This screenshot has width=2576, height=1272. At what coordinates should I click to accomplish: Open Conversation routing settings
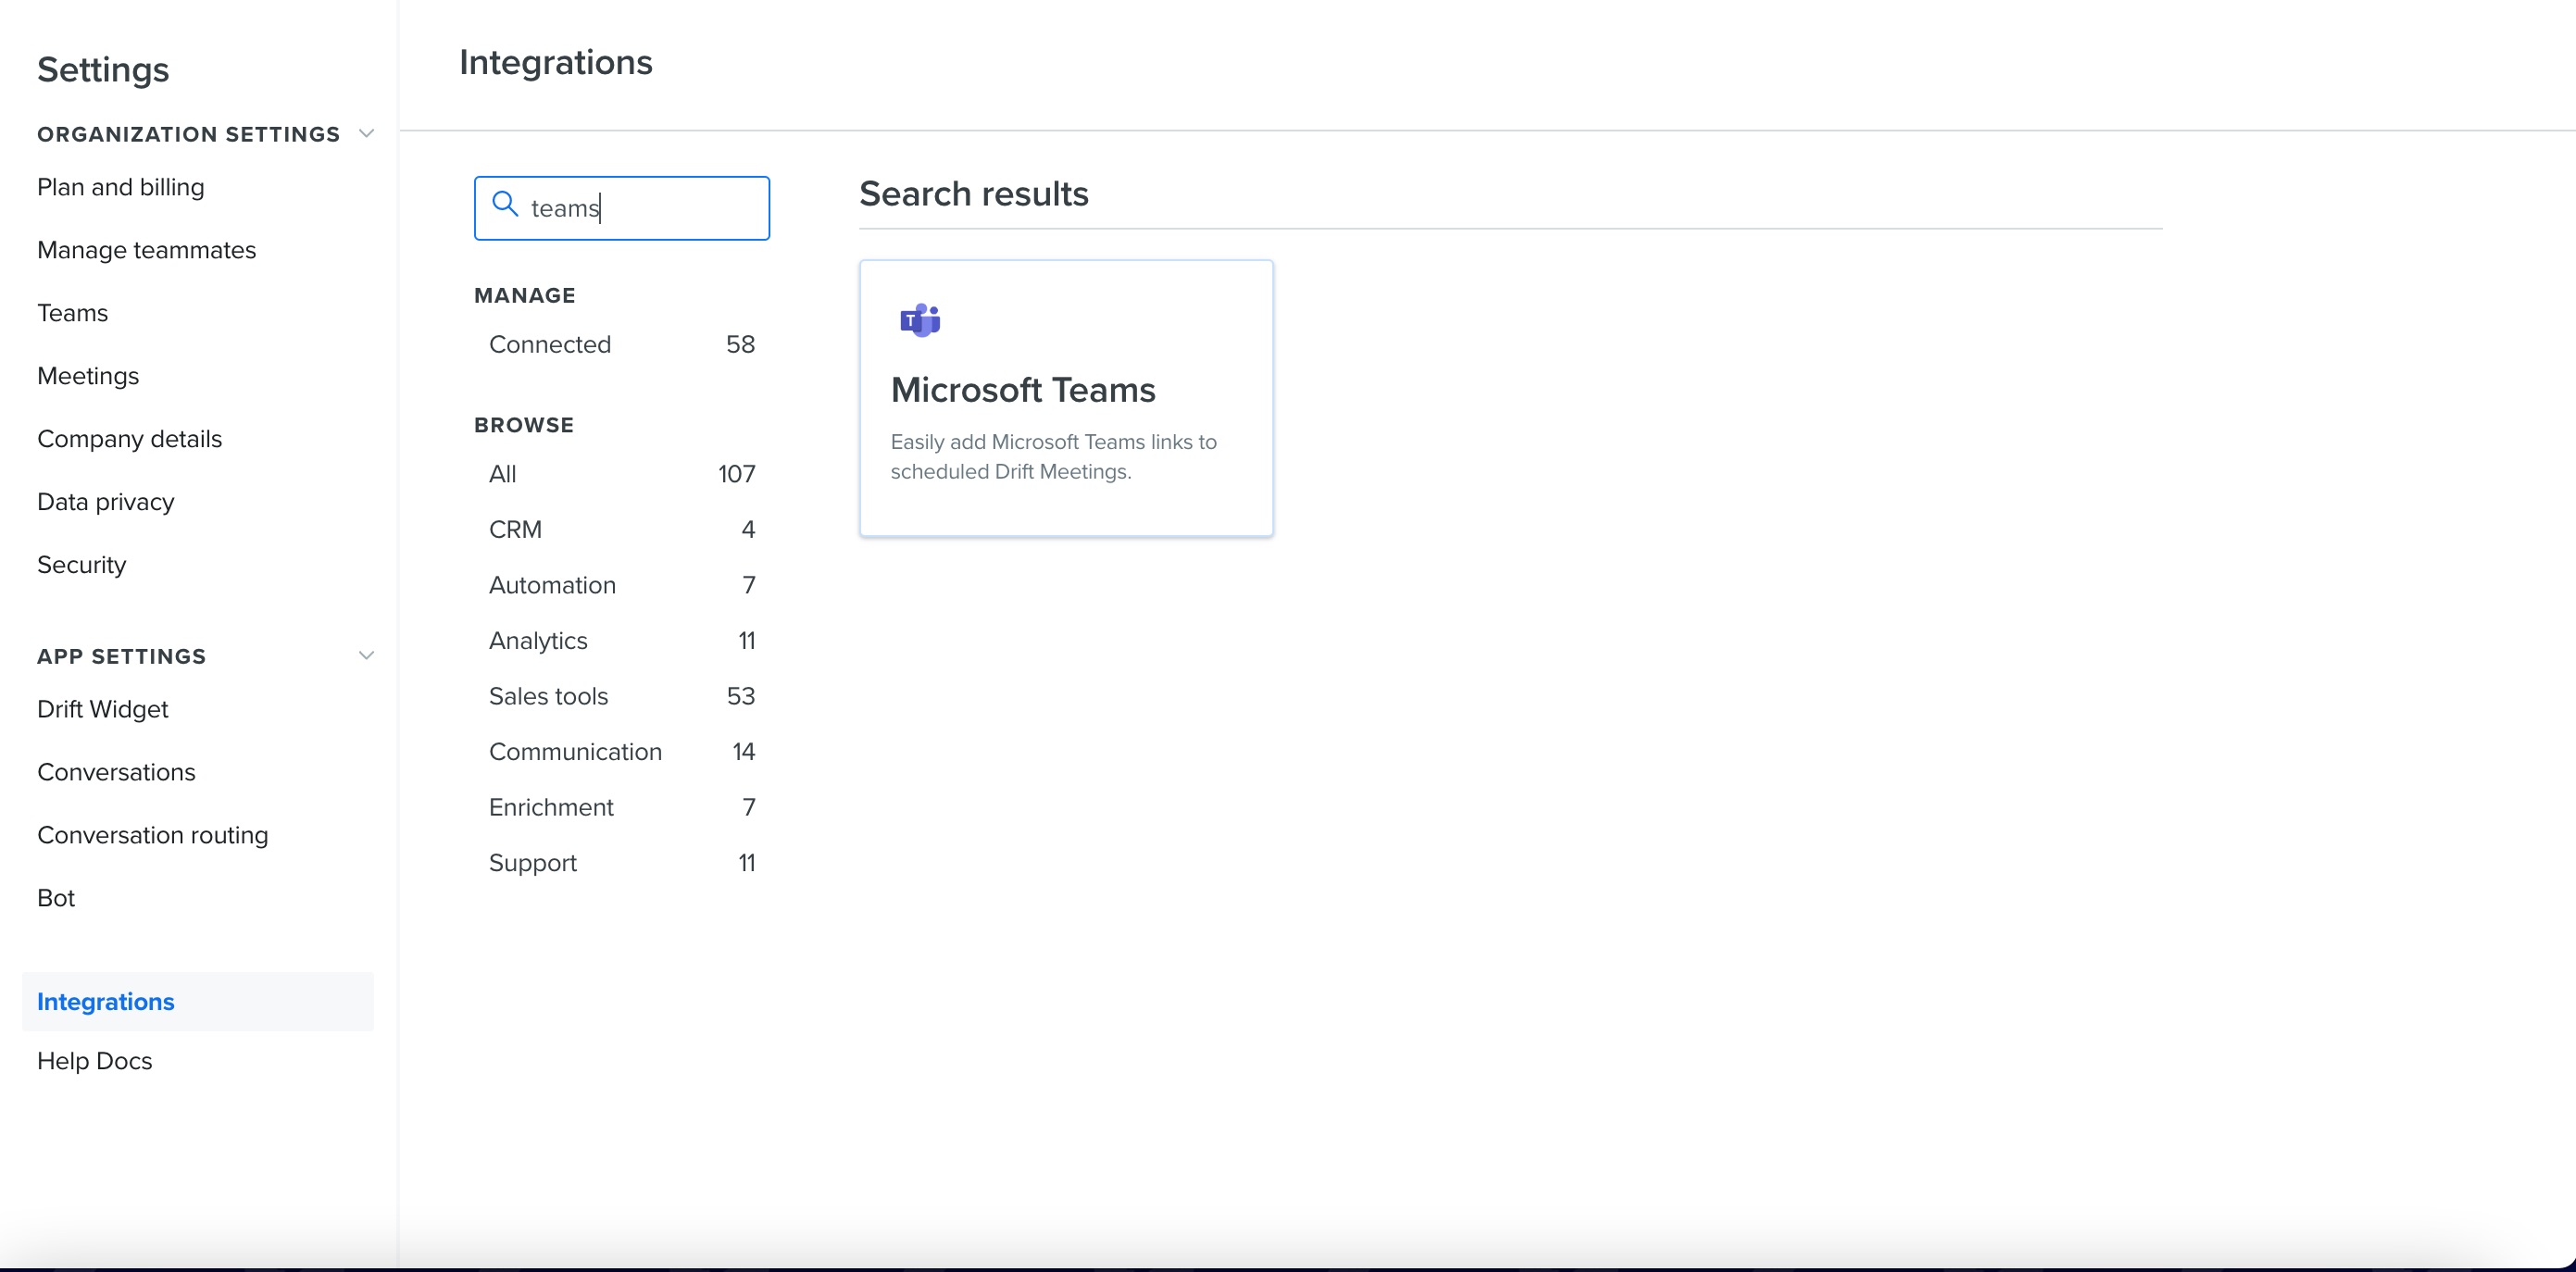153,835
